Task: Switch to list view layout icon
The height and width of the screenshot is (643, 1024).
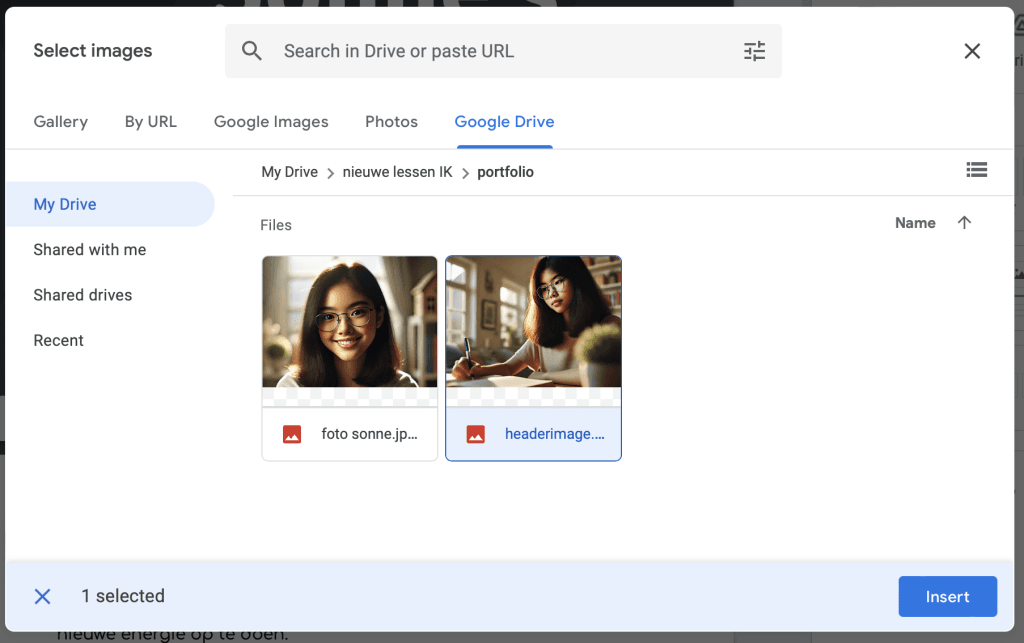Action: (976, 170)
